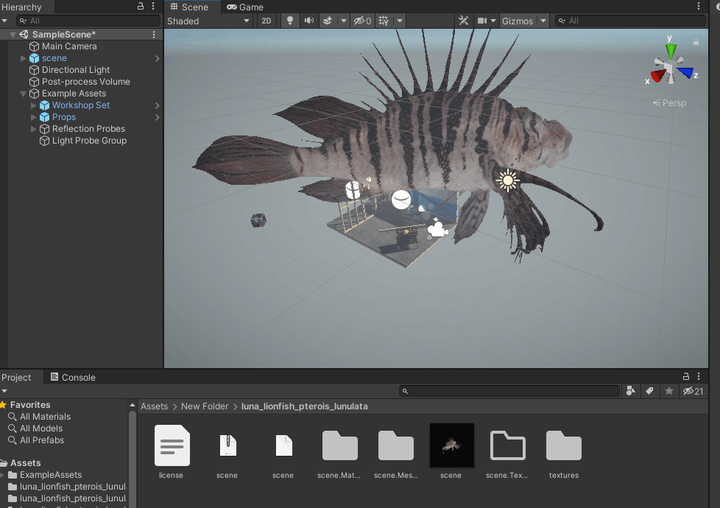
Task: Click X axis cone on orientation gizmo
Action: [x=658, y=75]
